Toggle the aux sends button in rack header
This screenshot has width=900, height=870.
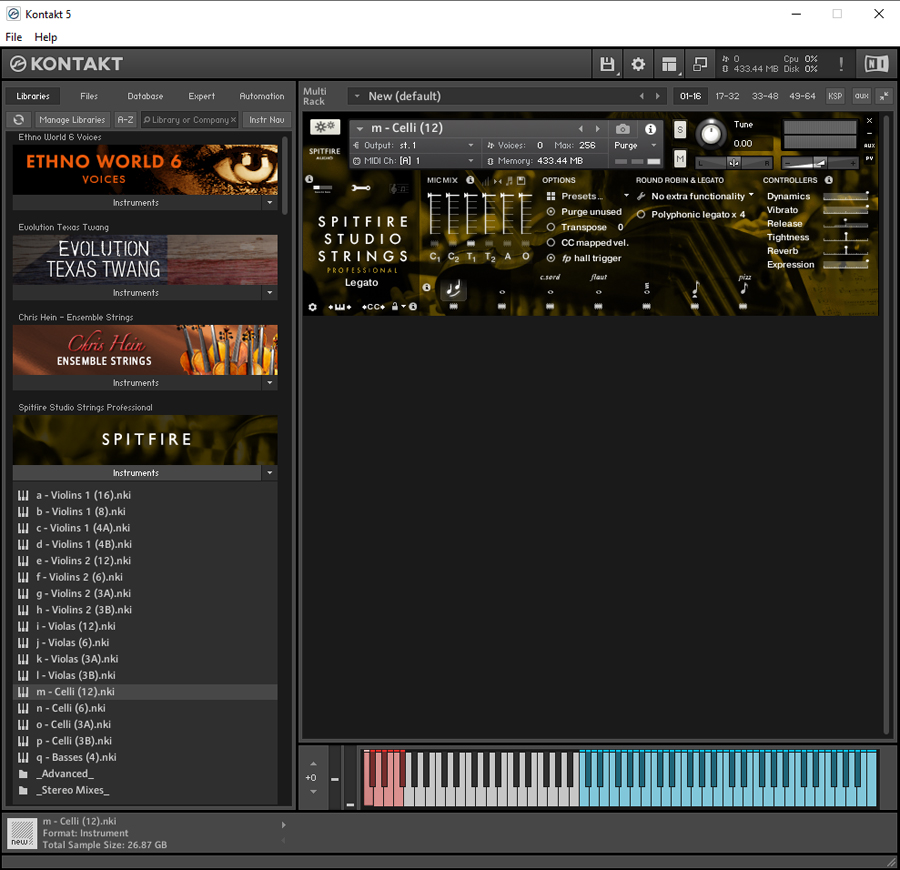coord(862,96)
